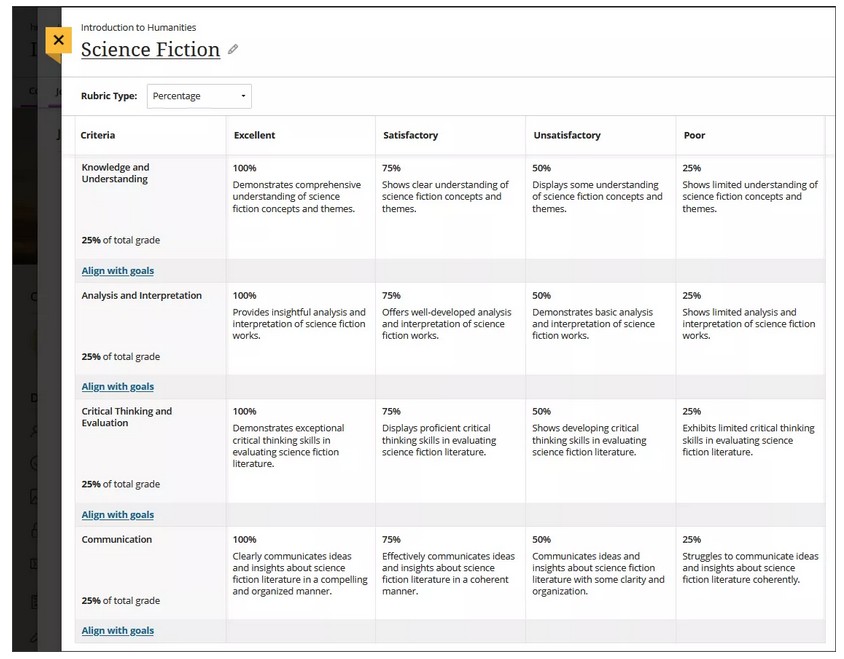844x659 pixels.
Task: Close the rubric panel with the yellow X
Action: click(x=58, y=41)
